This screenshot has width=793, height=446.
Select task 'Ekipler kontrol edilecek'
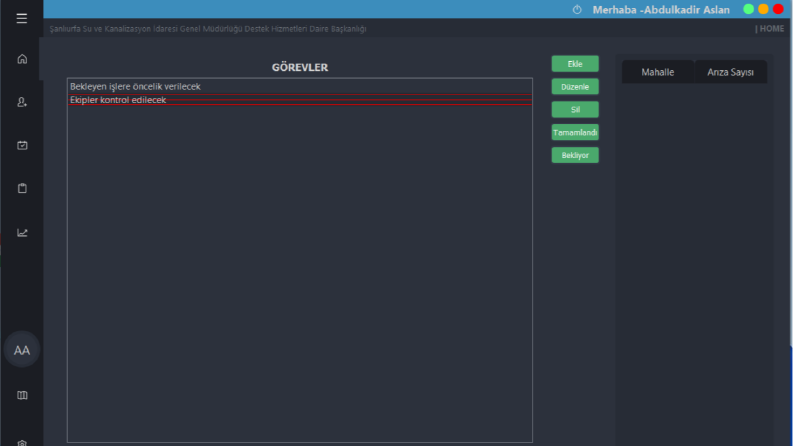(x=300, y=100)
